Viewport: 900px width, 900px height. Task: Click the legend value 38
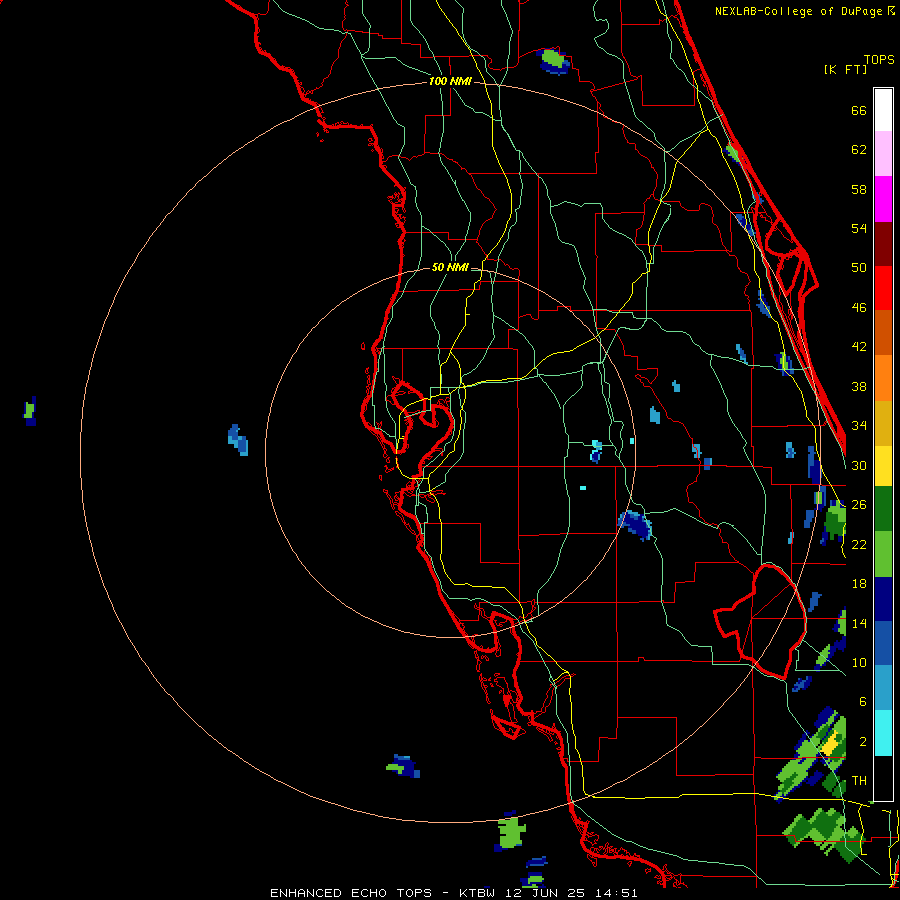click(x=859, y=387)
